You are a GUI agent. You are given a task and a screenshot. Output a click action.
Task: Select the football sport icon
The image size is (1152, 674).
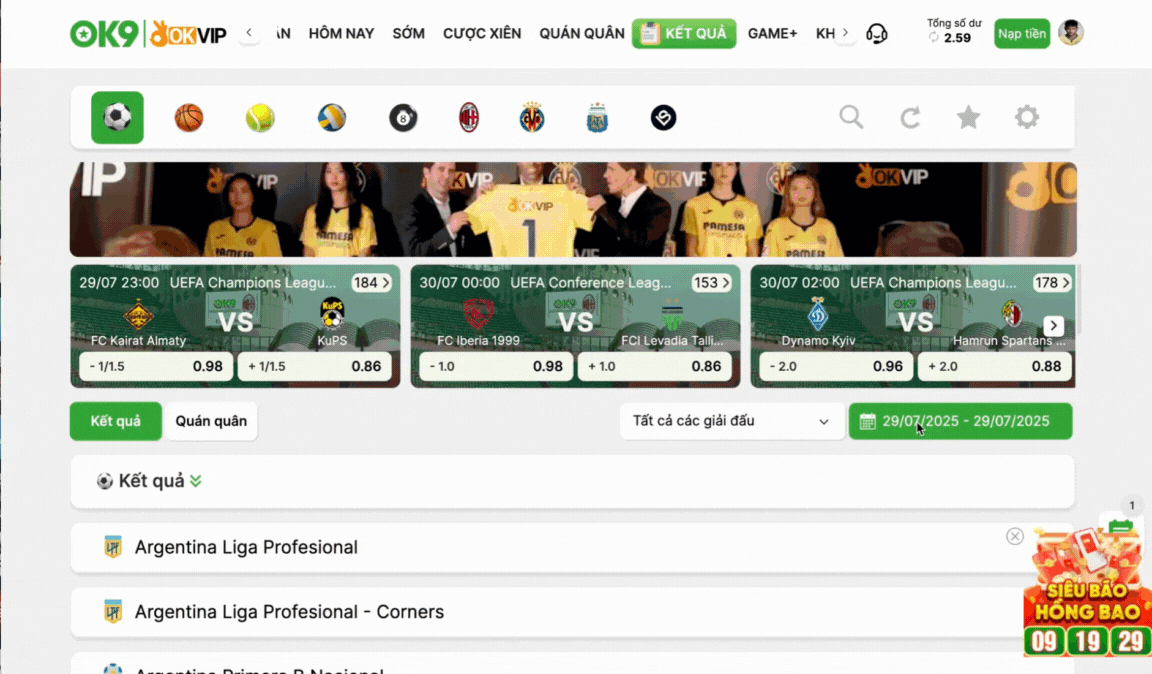(x=118, y=118)
